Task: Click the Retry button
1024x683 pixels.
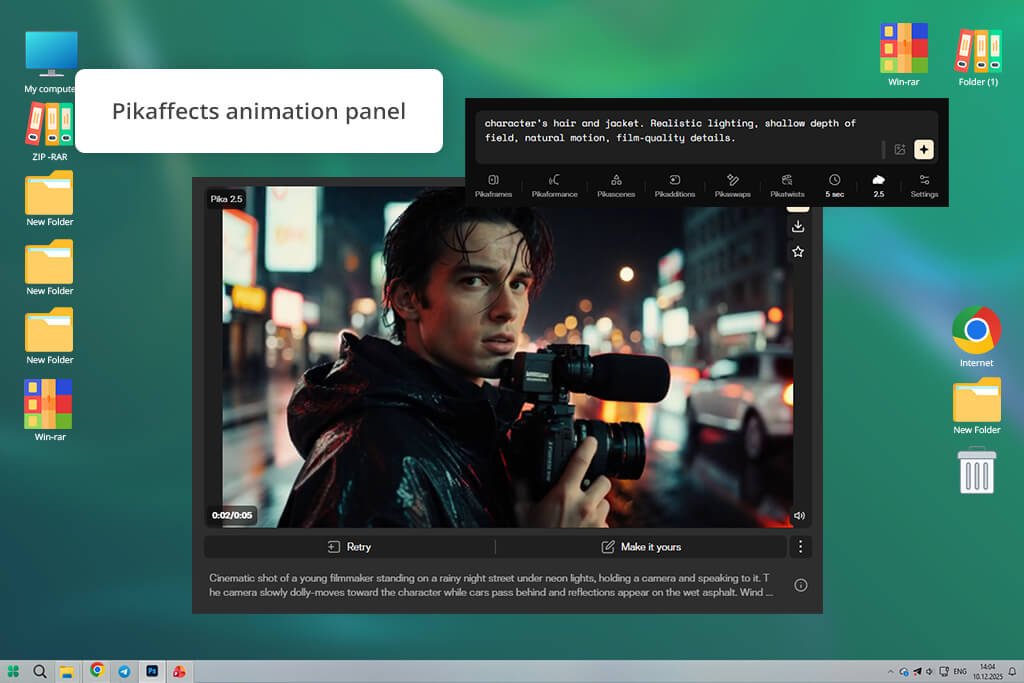Action: [349, 547]
